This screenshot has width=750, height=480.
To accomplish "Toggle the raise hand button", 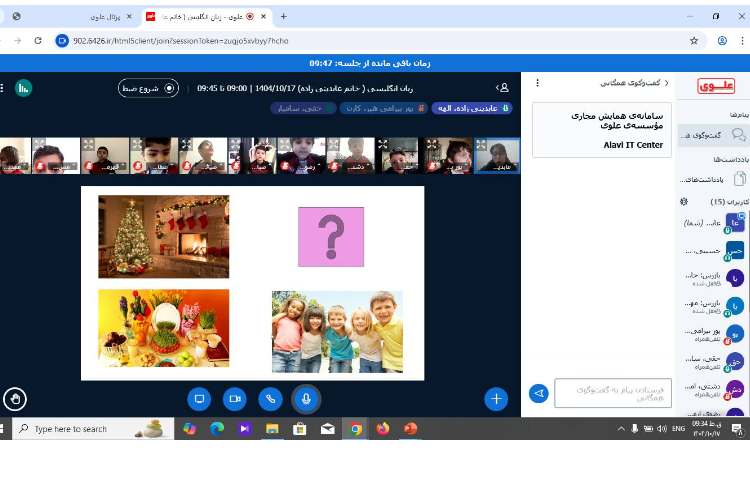I will coord(15,399).
